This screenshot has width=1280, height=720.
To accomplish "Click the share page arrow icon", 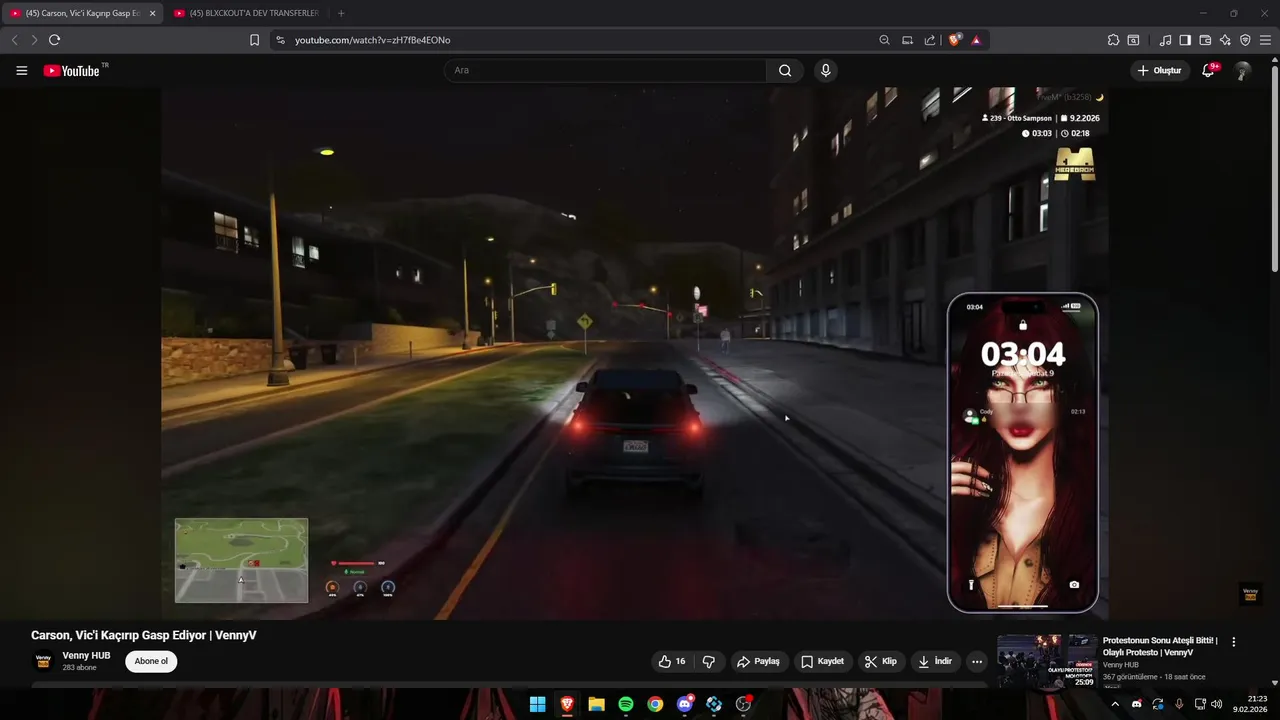I will [930, 40].
